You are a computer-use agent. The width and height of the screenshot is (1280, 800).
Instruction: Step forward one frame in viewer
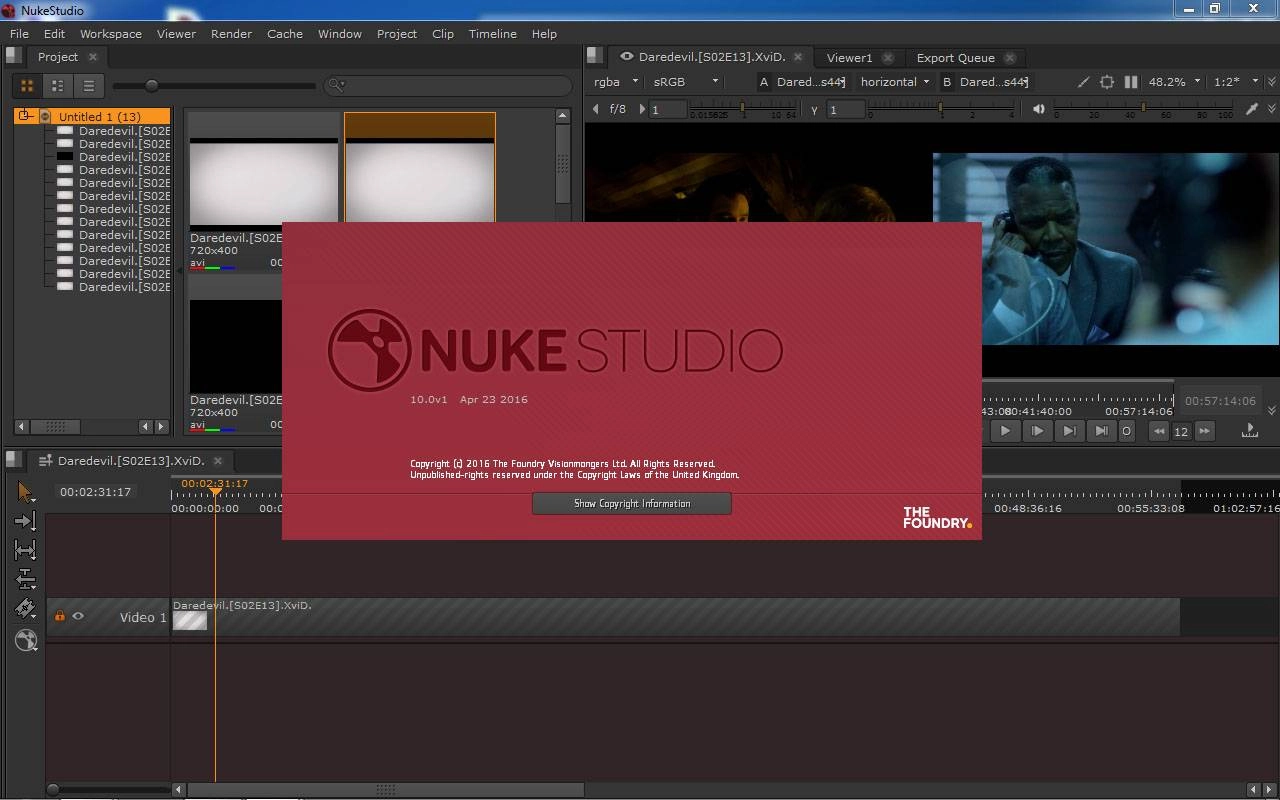pos(1037,431)
